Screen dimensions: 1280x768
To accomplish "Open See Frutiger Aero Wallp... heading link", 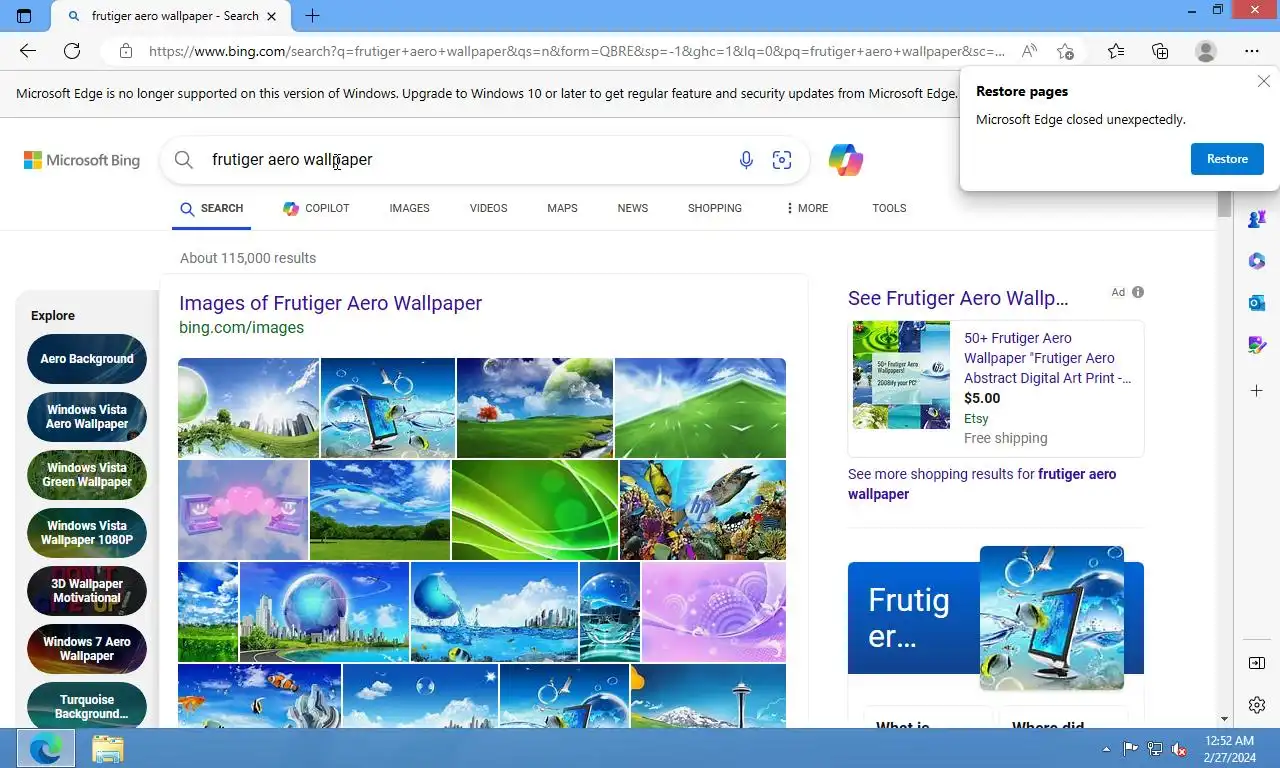I will click(x=958, y=298).
